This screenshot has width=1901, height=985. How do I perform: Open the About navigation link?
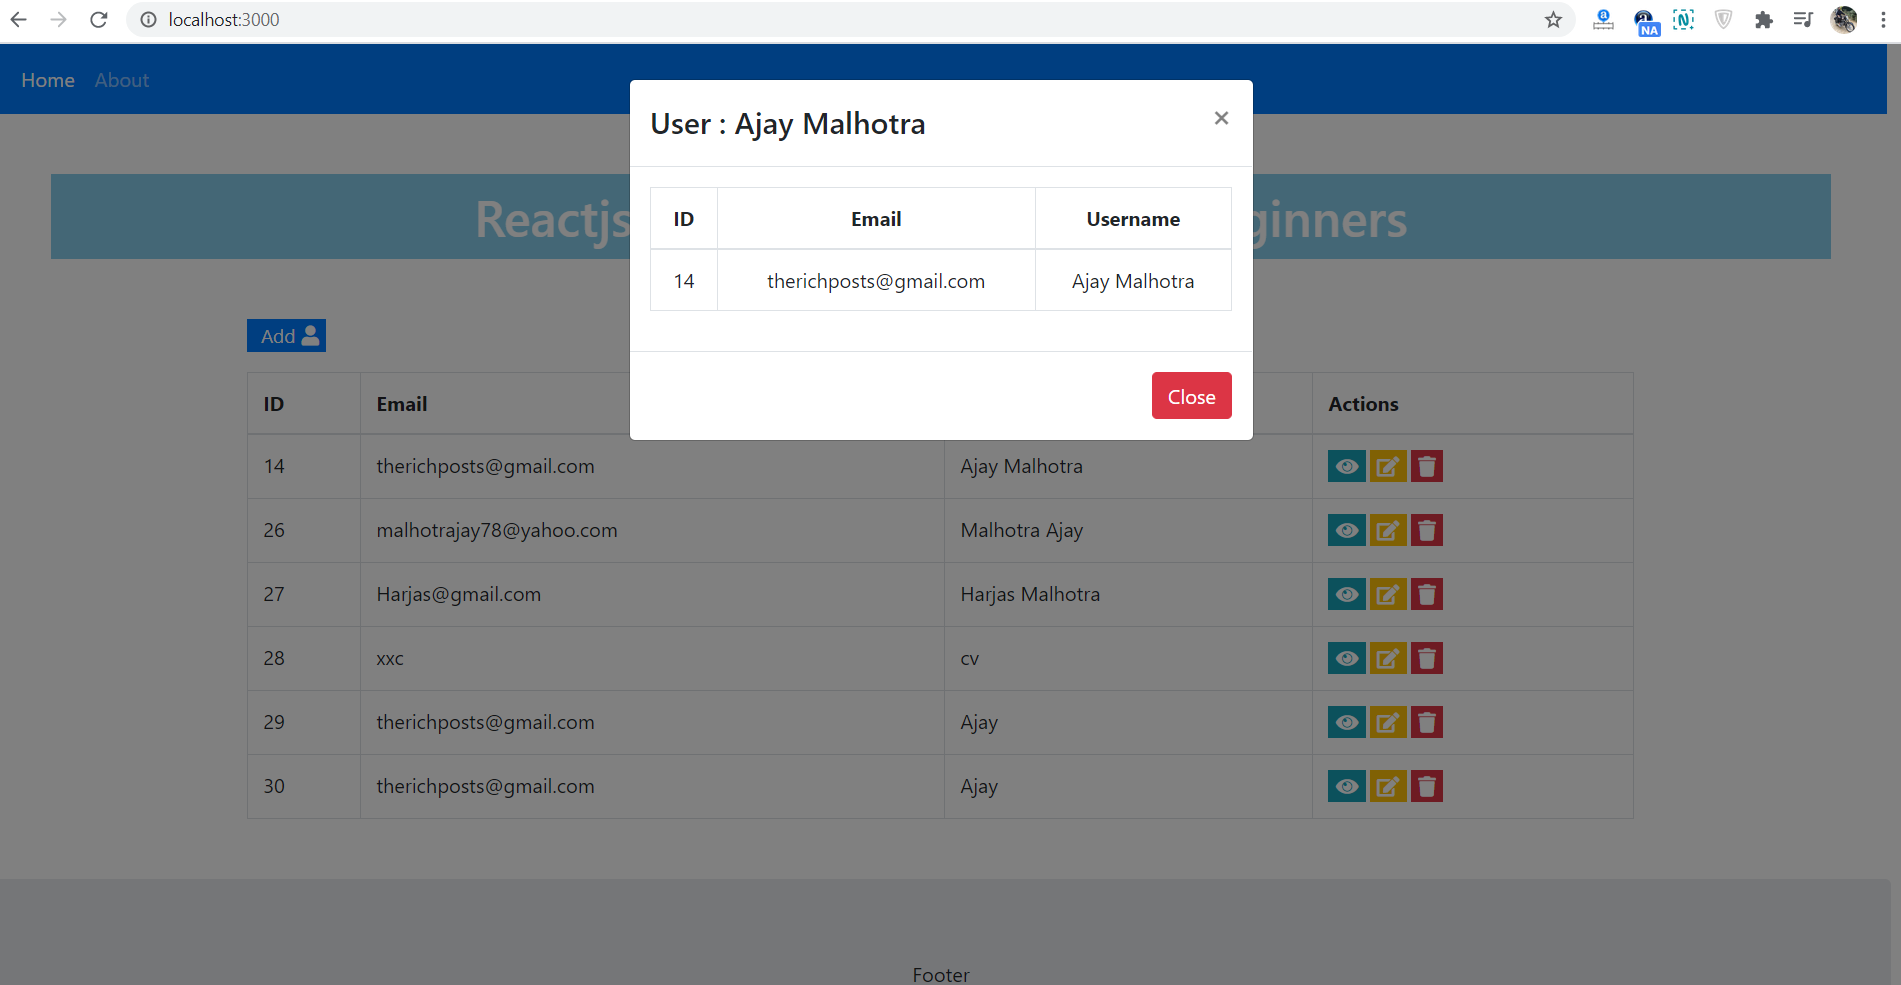pos(121,79)
